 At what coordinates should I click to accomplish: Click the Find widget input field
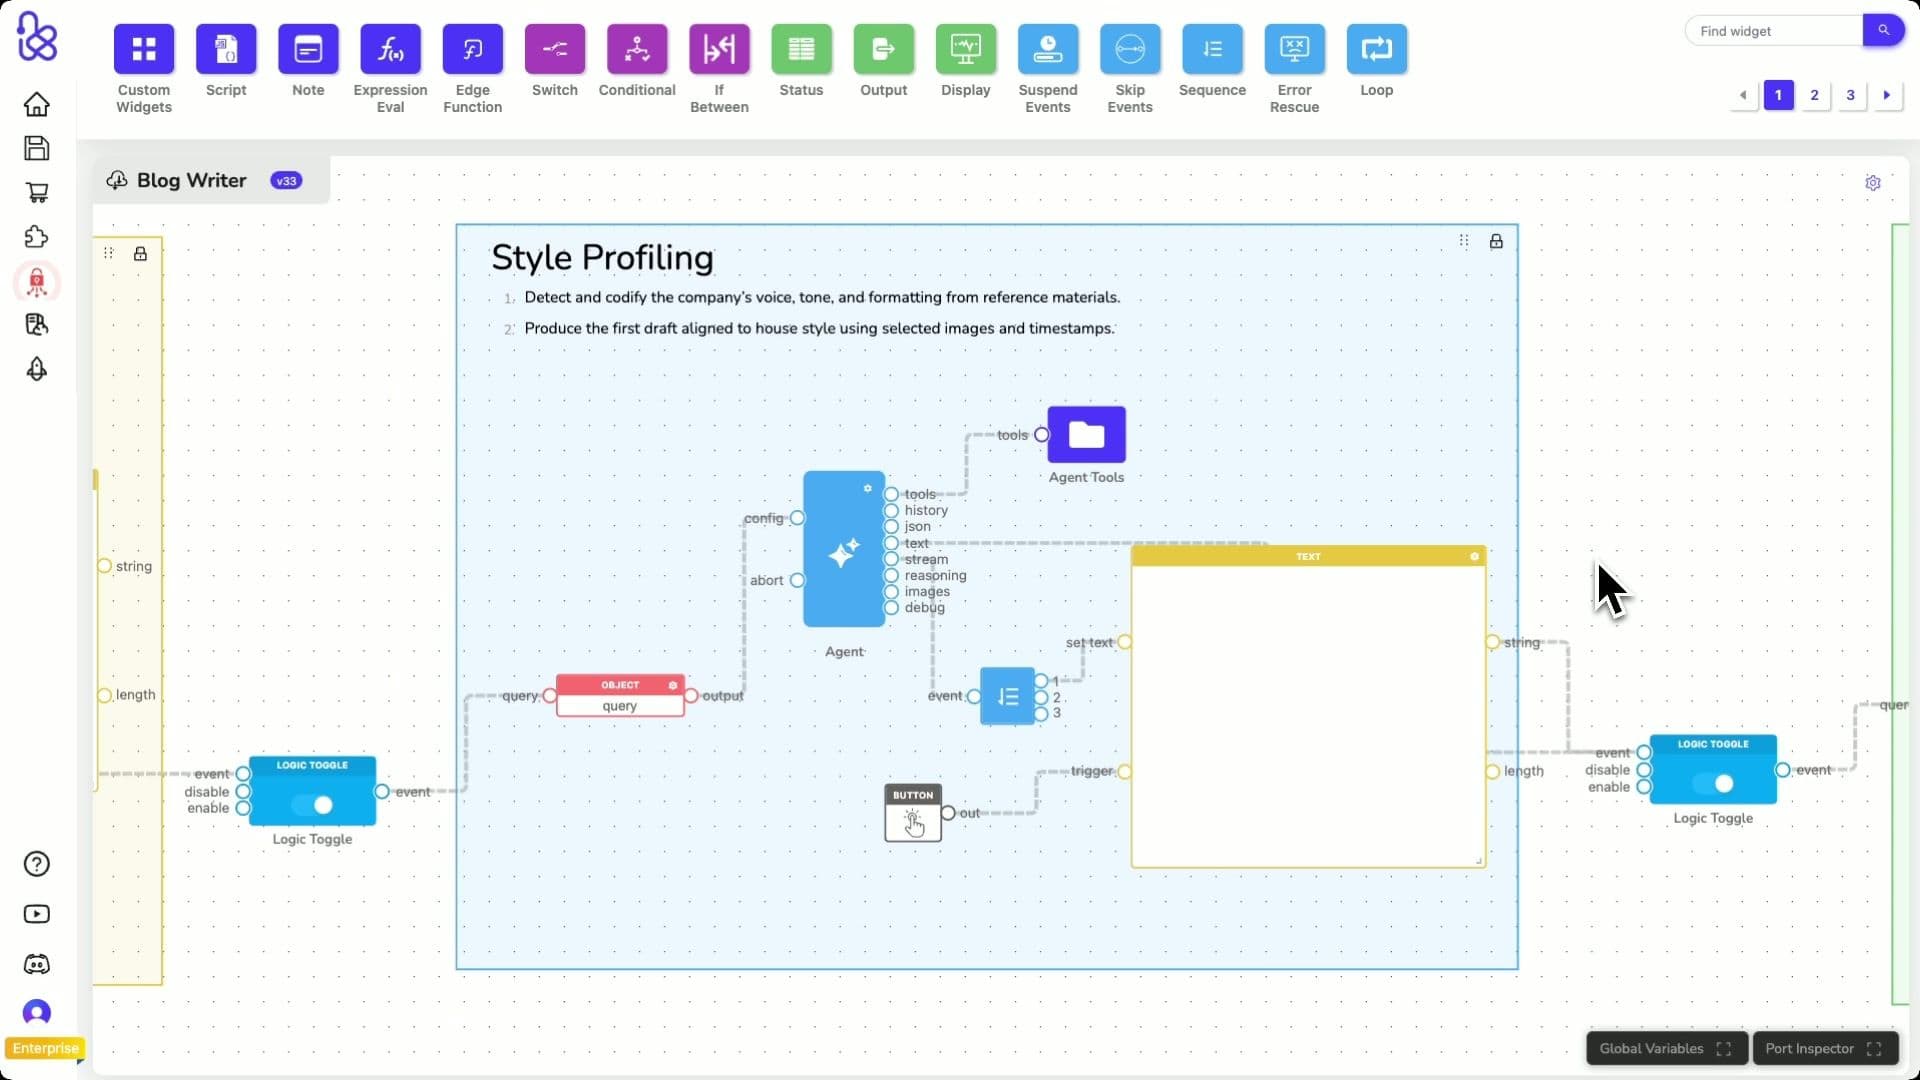tap(1775, 30)
